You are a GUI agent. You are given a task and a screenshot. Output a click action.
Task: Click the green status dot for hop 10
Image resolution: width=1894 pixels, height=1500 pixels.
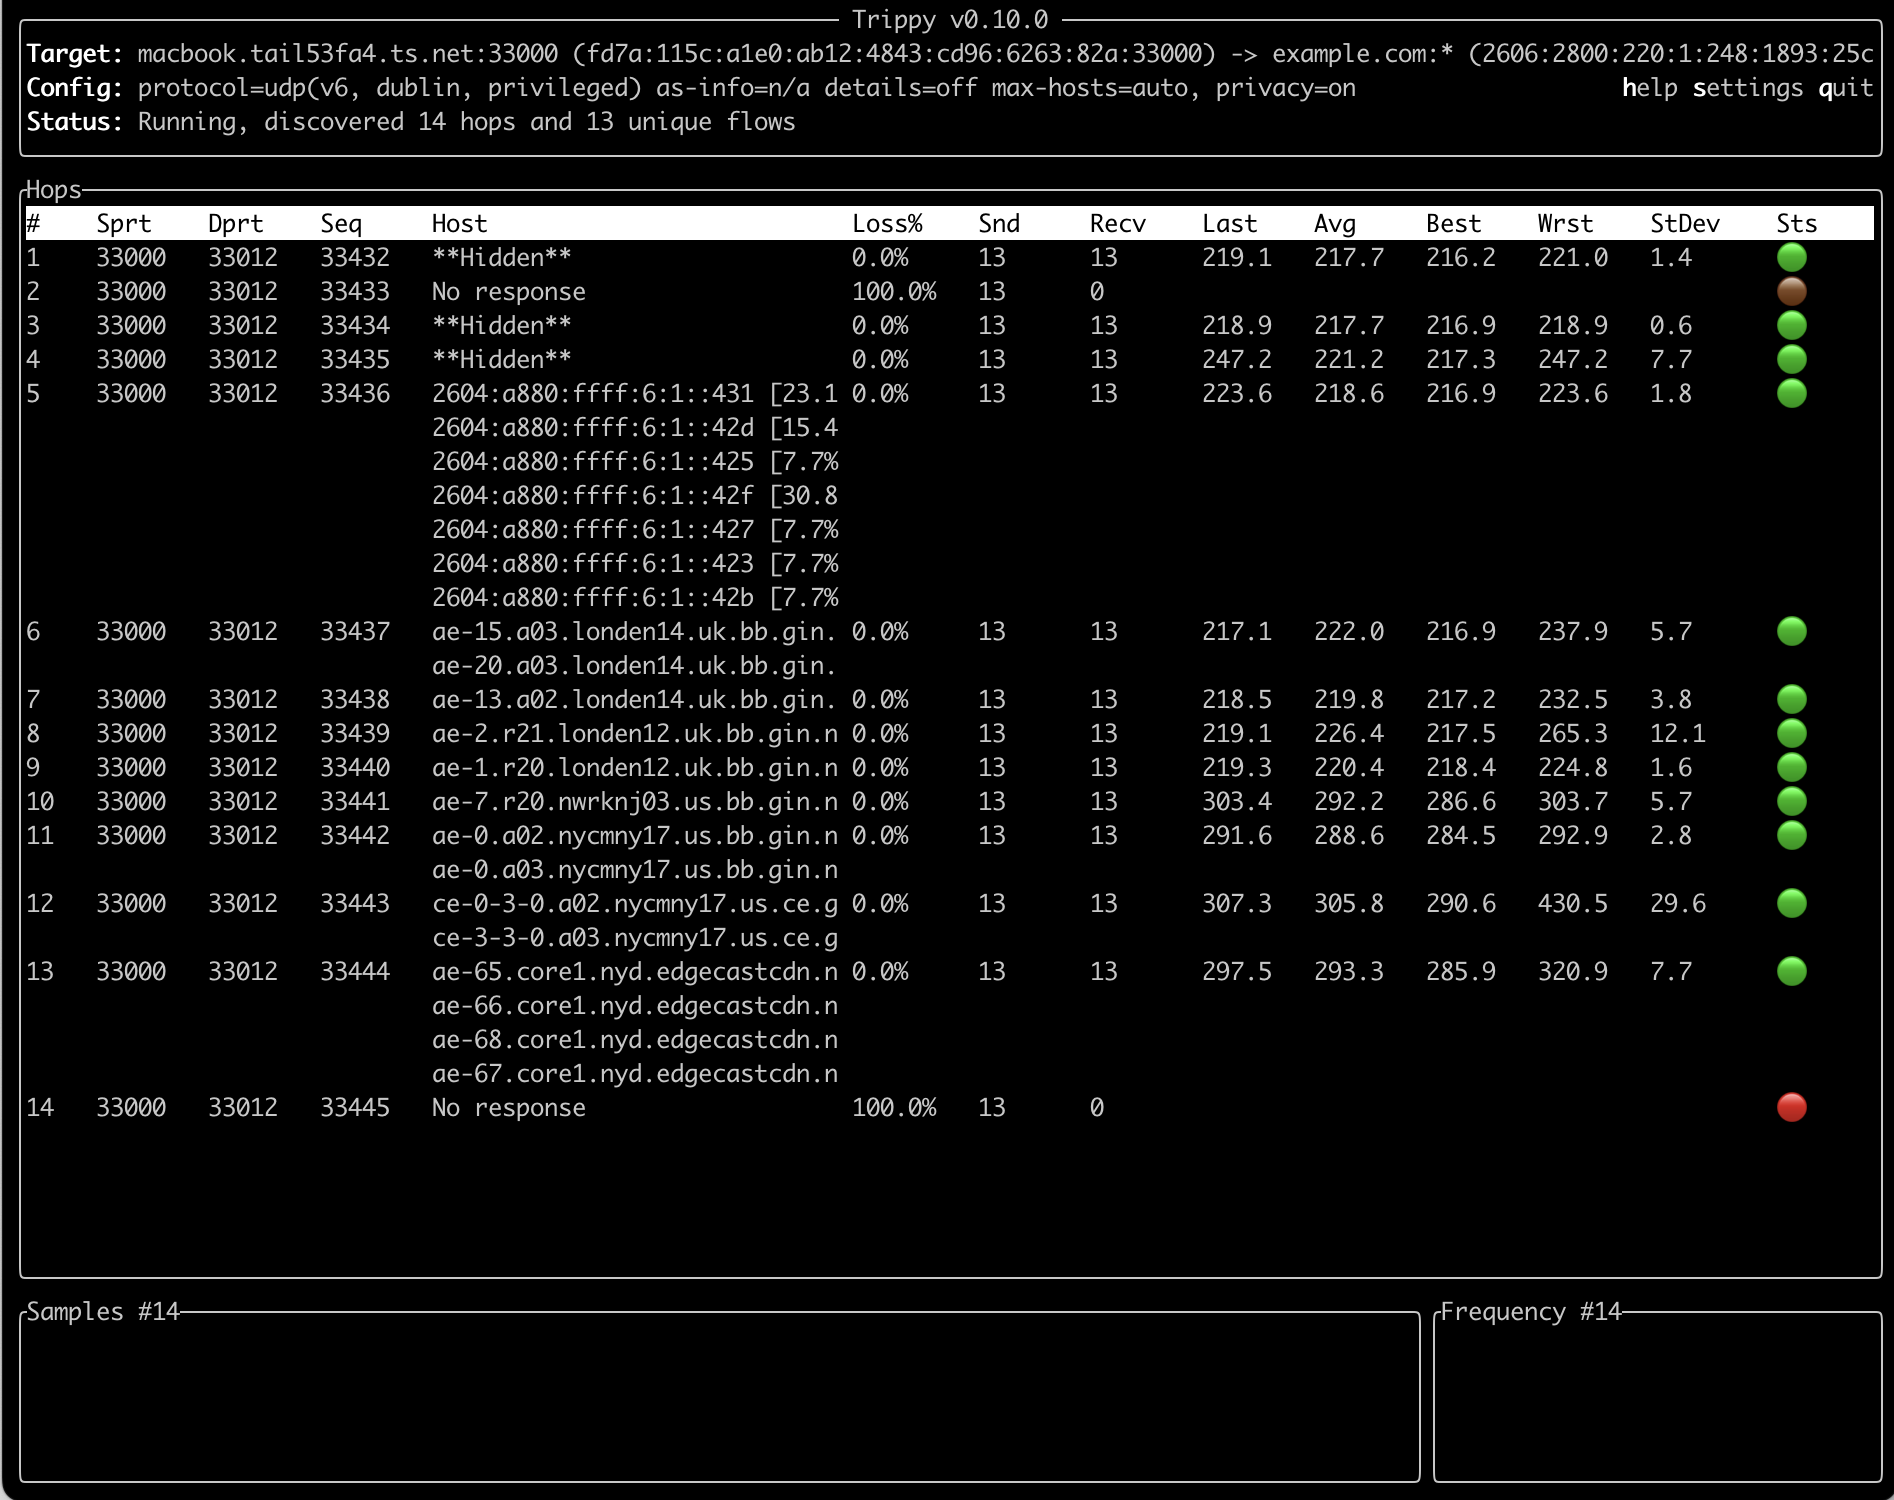(1792, 801)
